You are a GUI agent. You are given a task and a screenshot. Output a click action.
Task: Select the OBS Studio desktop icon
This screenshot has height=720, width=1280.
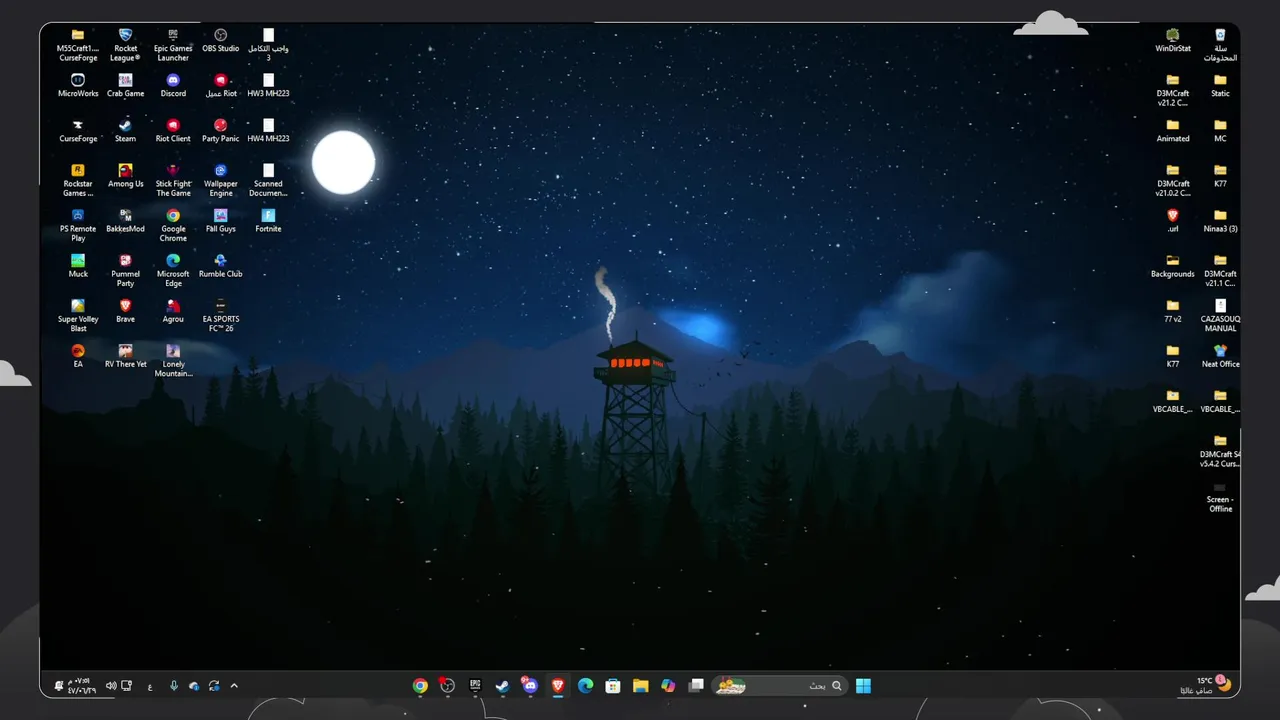(221, 41)
